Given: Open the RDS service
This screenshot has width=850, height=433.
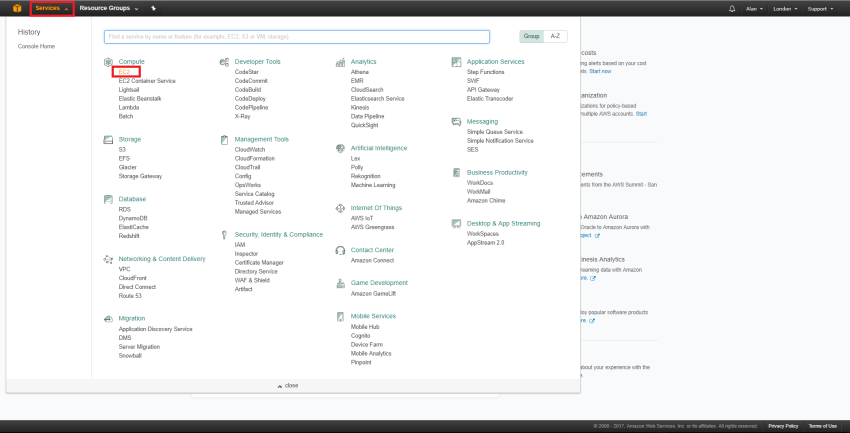Looking at the screenshot, I should tap(125, 210).
